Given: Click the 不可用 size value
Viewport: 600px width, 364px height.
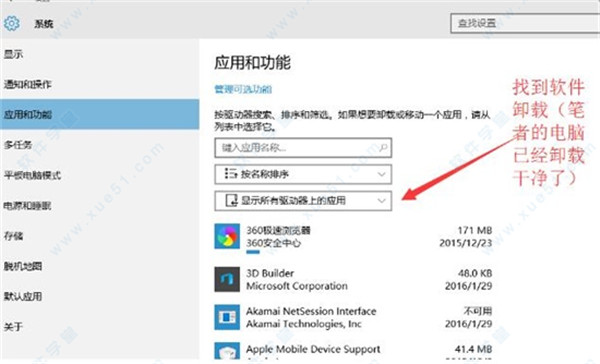Looking at the screenshot, I should tap(478, 311).
